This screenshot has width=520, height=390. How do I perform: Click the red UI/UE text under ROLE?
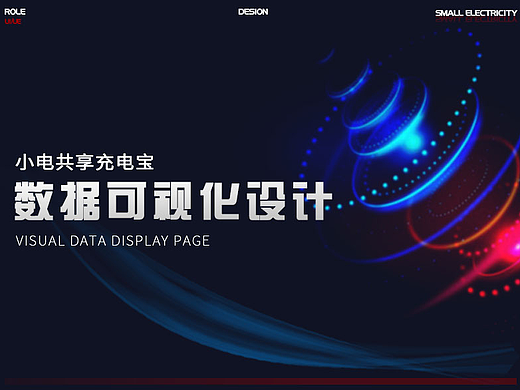click(13, 22)
